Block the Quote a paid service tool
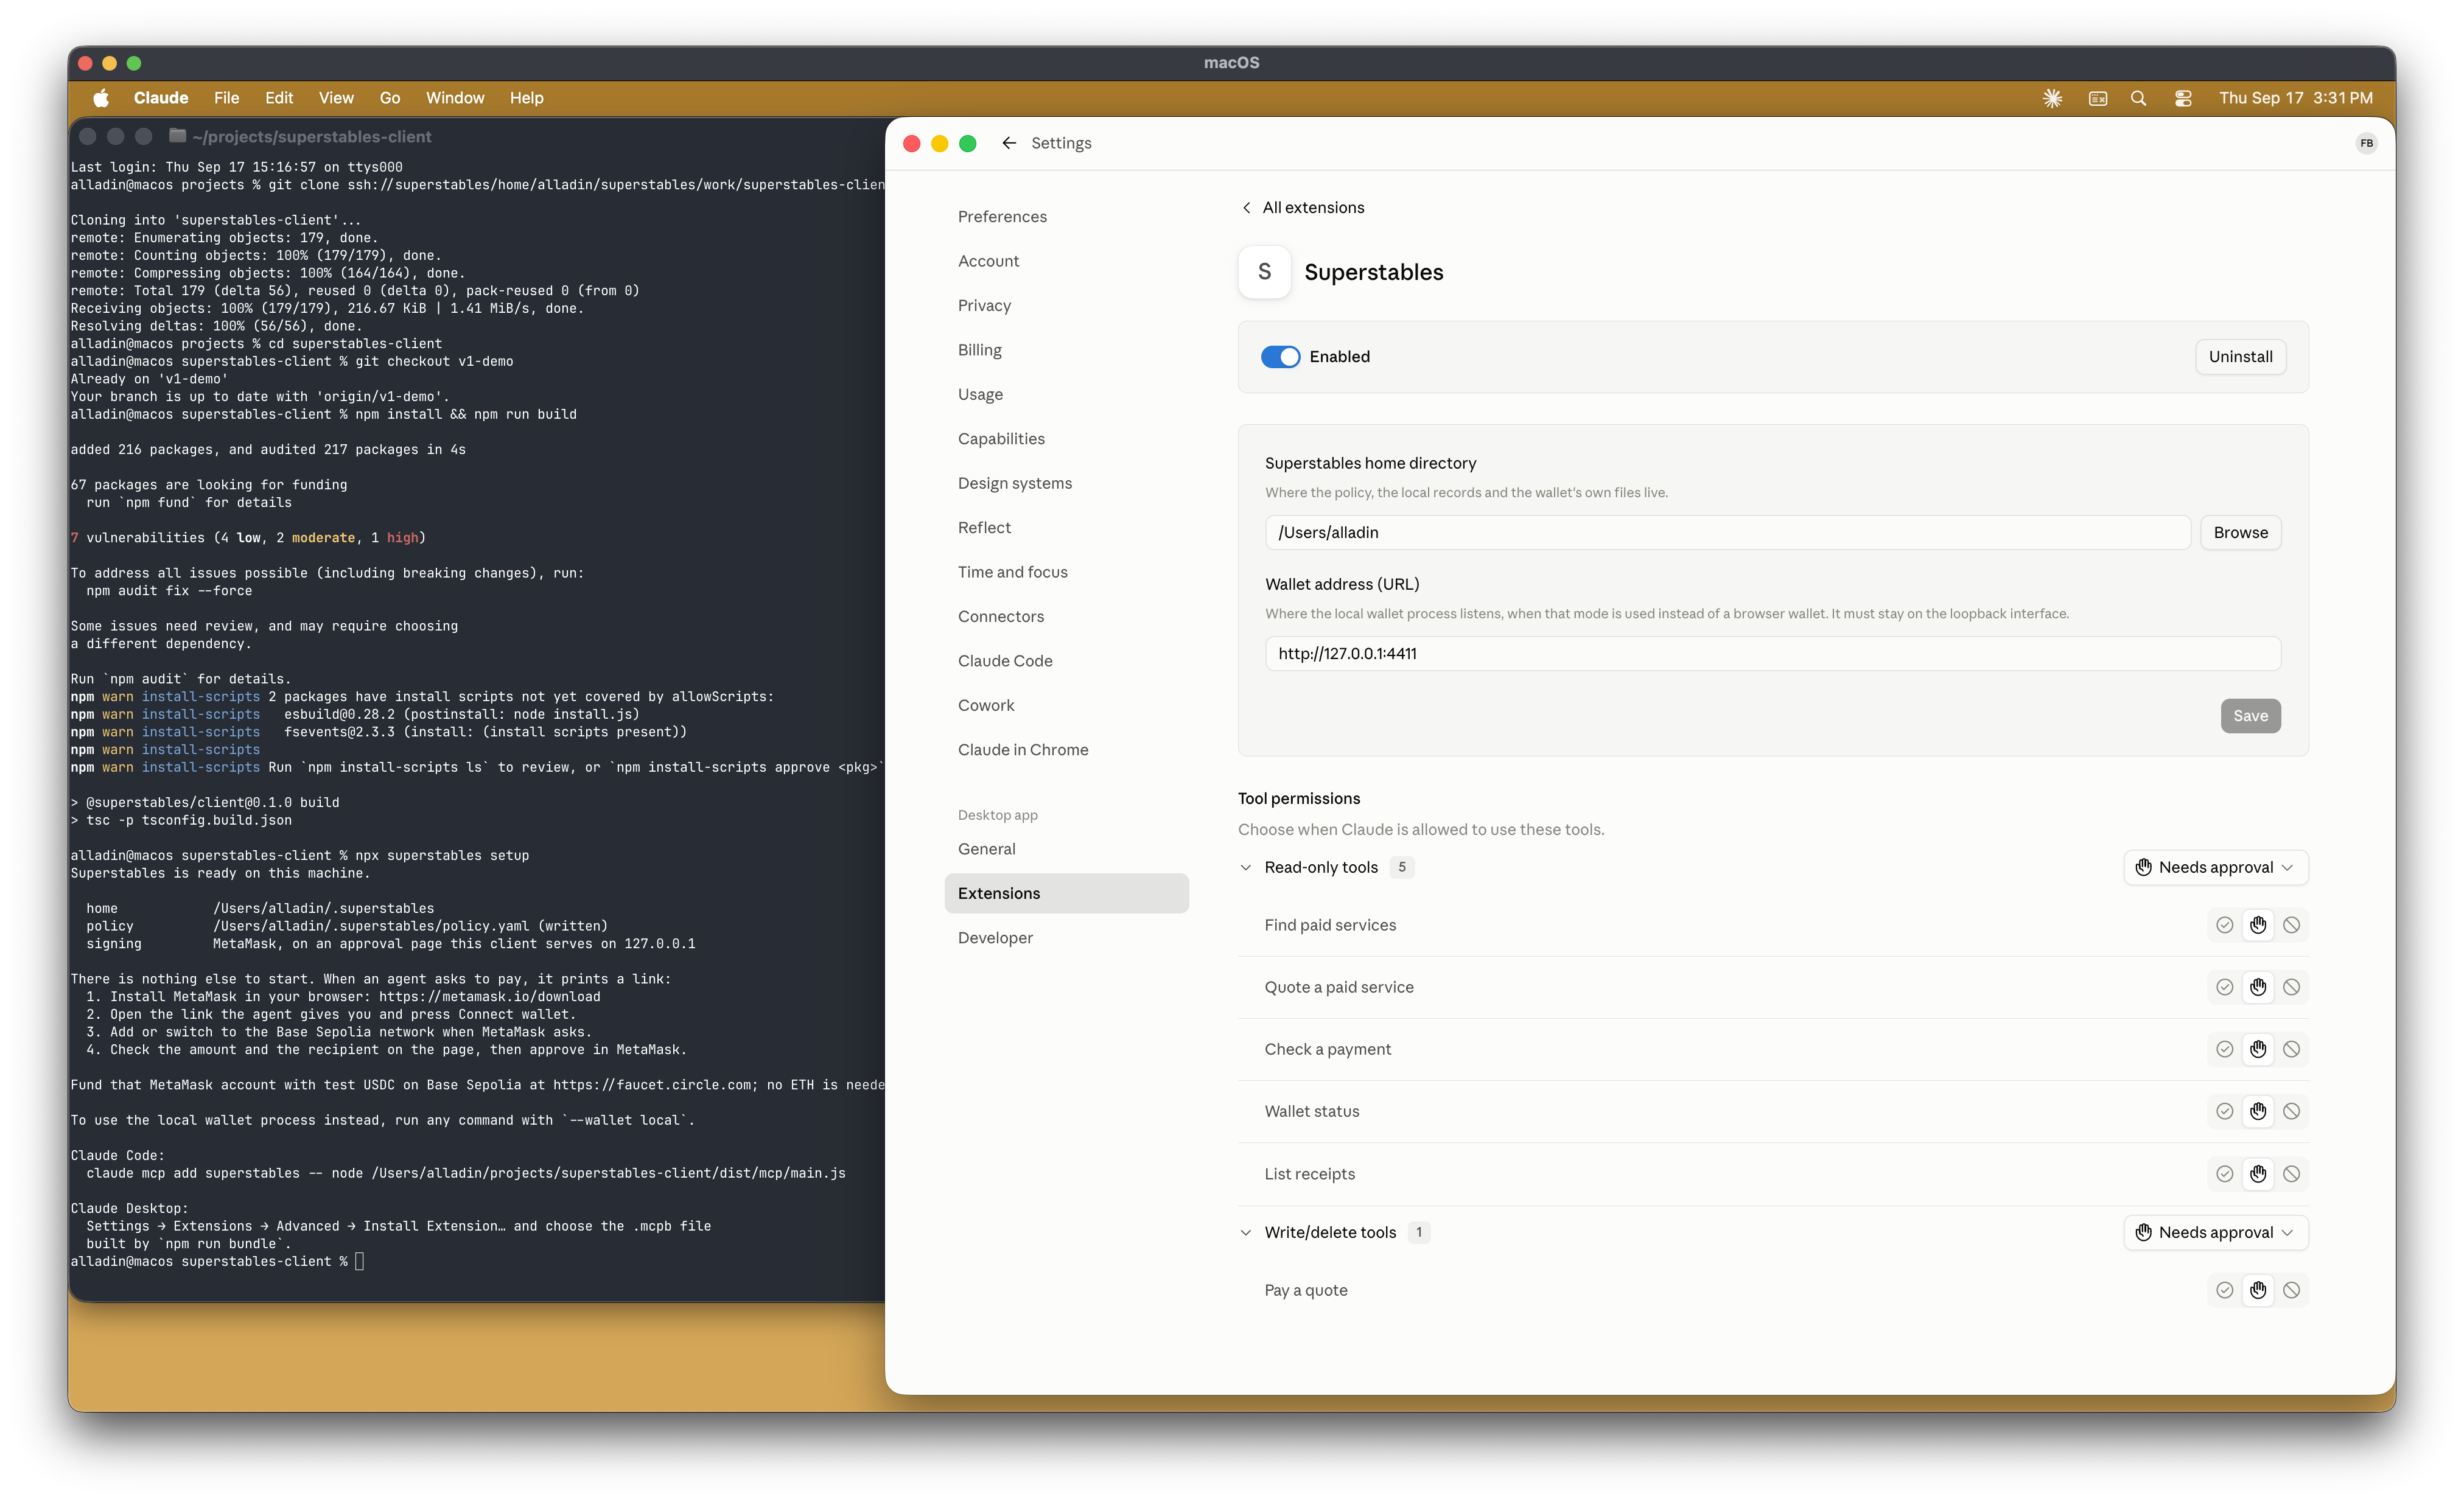This screenshot has height=1502, width=2464. click(x=2291, y=987)
